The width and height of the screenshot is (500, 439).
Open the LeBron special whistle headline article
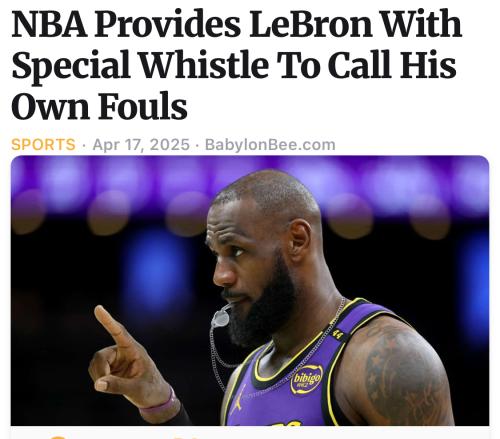(x=237, y=65)
